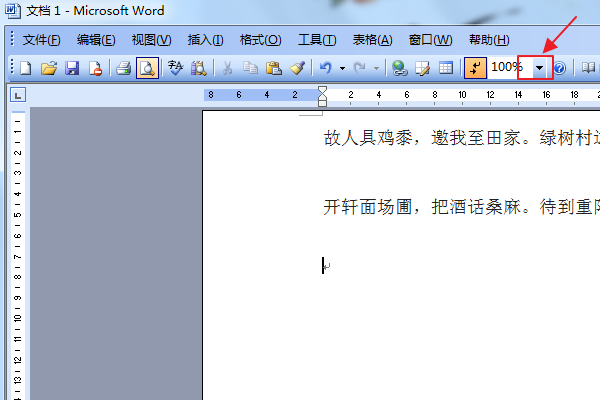600x400 pixels.
Task: Click the left indent marker on ruler
Action: pos(323,103)
